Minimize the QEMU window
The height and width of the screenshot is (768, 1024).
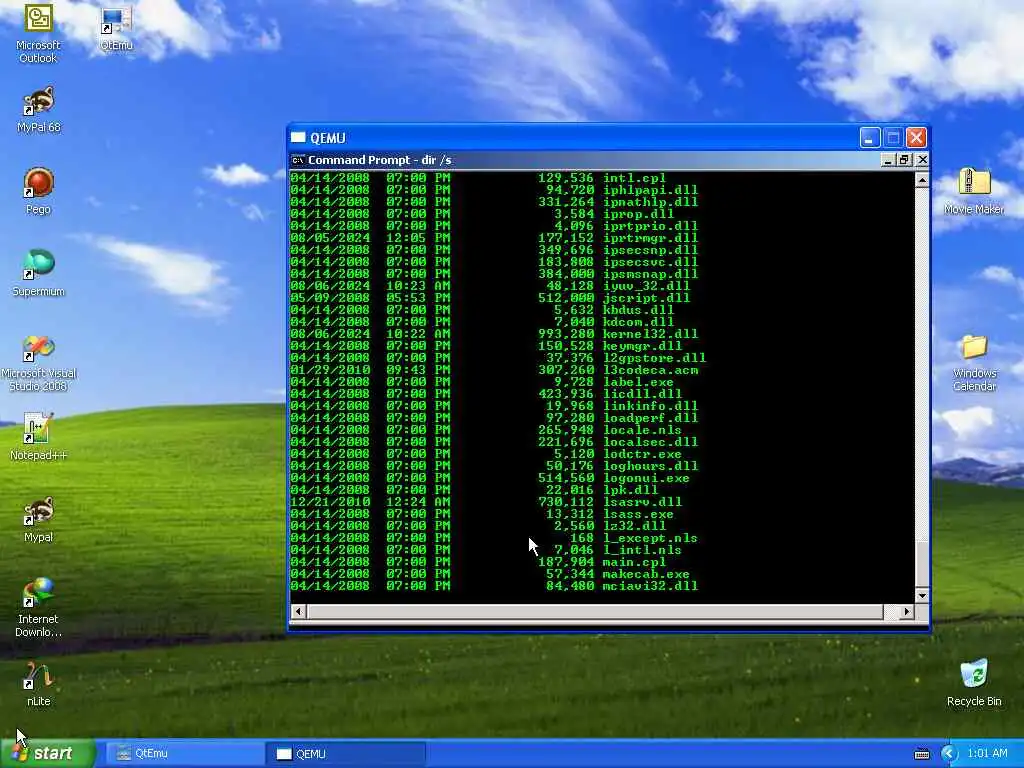(869, 138)
